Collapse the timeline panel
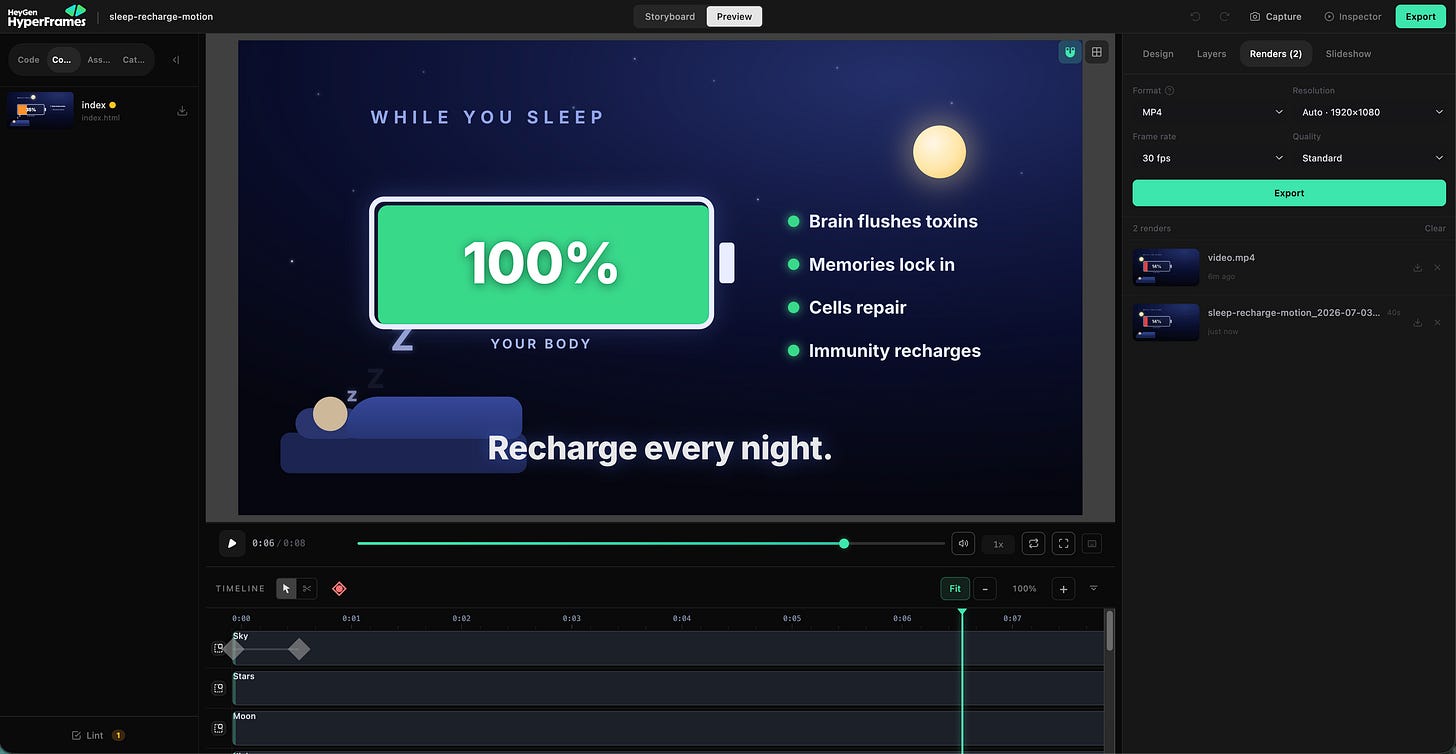Image resolution: width=1456 pixels, height=754 pixels. pos(1093,589)
